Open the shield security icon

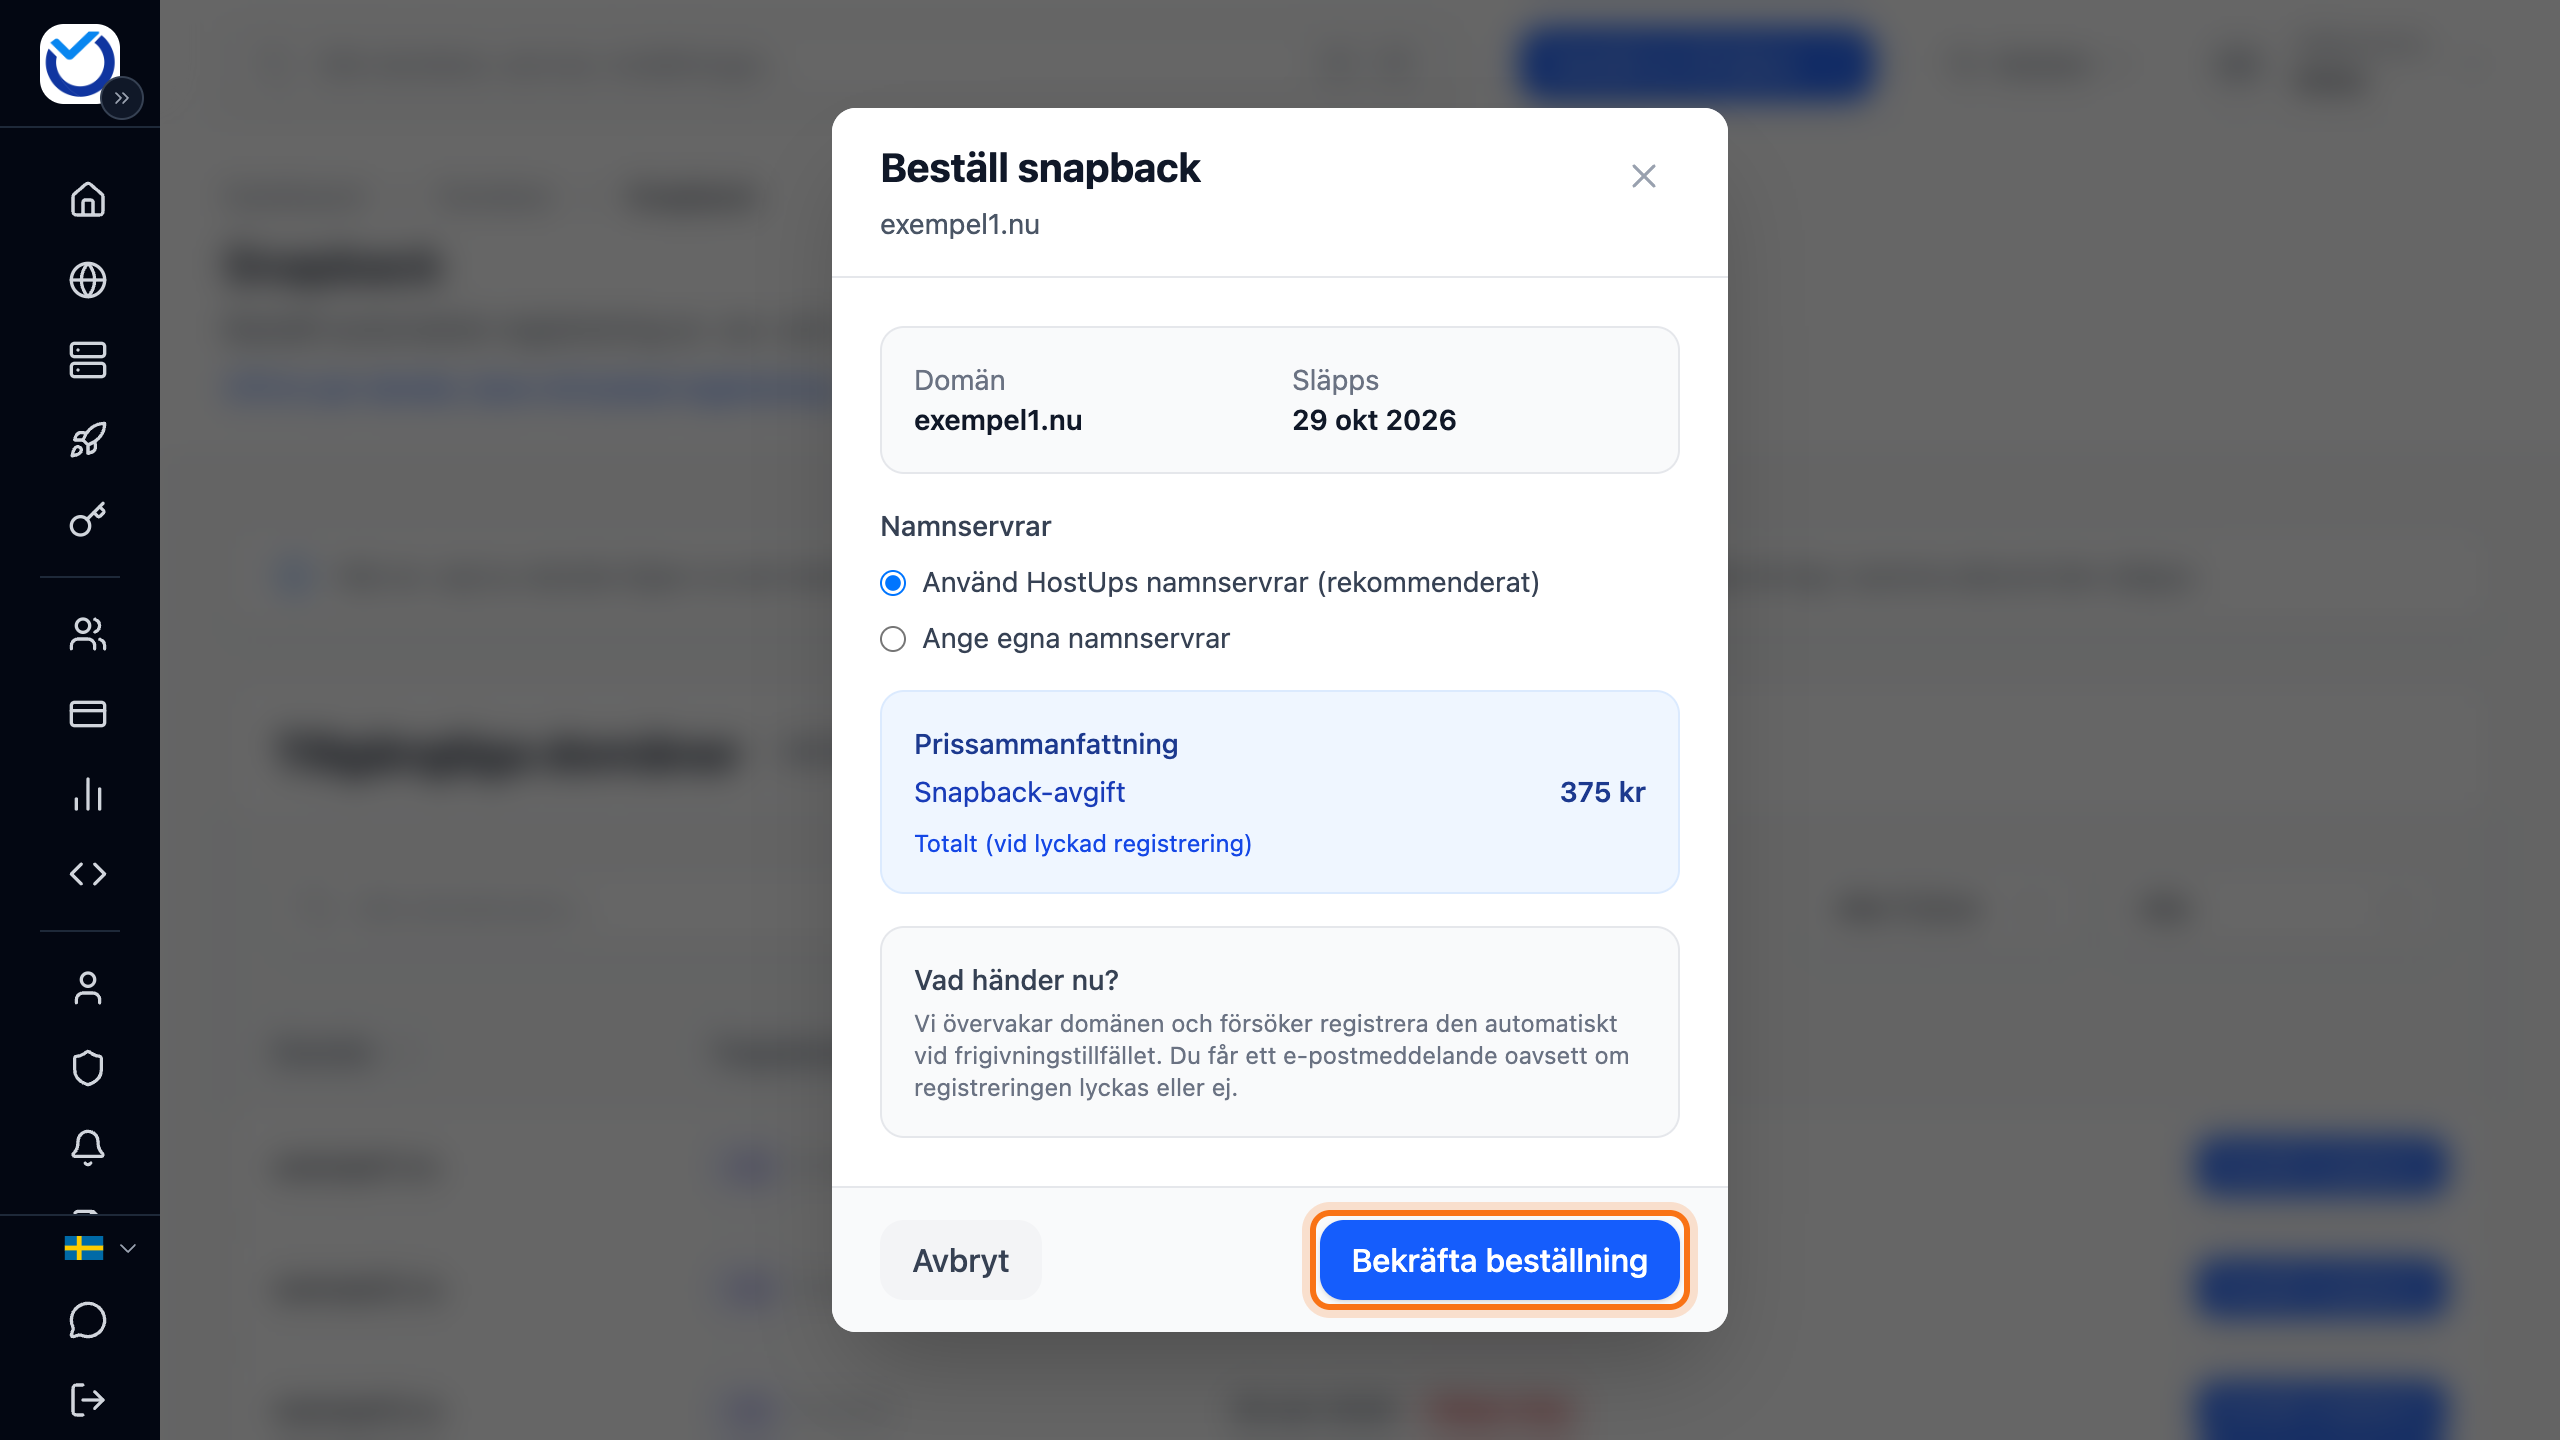tap(88, 1068)
